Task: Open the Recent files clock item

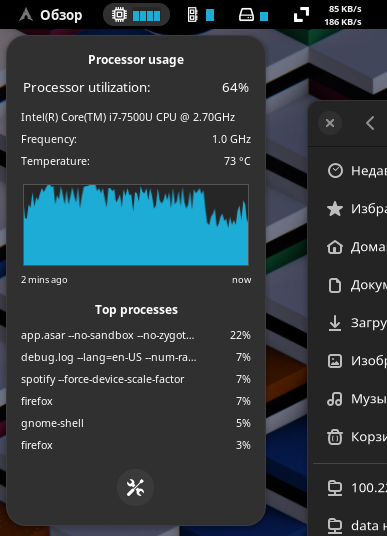Action: [x=356, y=171]
